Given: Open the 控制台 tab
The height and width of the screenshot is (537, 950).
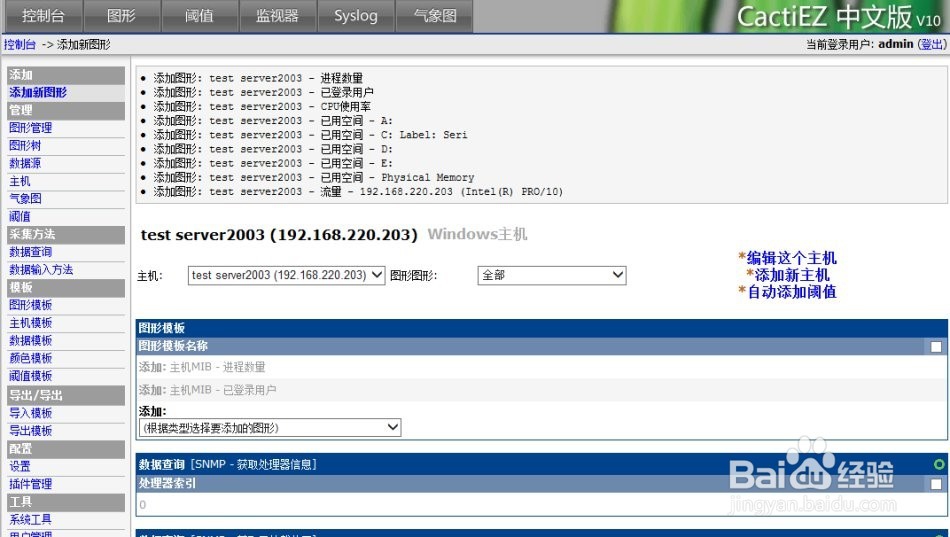Looking at the screenshot, I should pyautogui.click(x=43, y=16).
